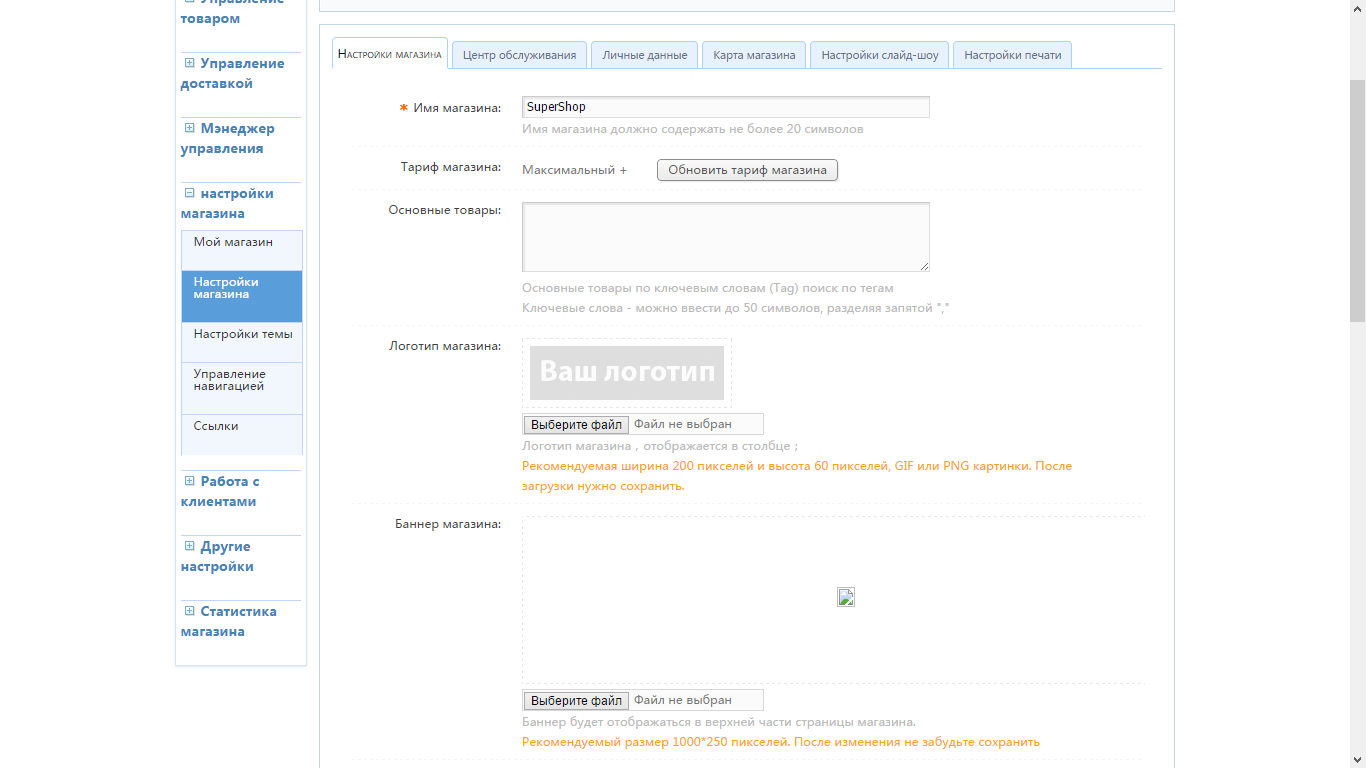Click the orange 1000*250 banner size note
The image size is (1366, 768).
click(781, 742)
